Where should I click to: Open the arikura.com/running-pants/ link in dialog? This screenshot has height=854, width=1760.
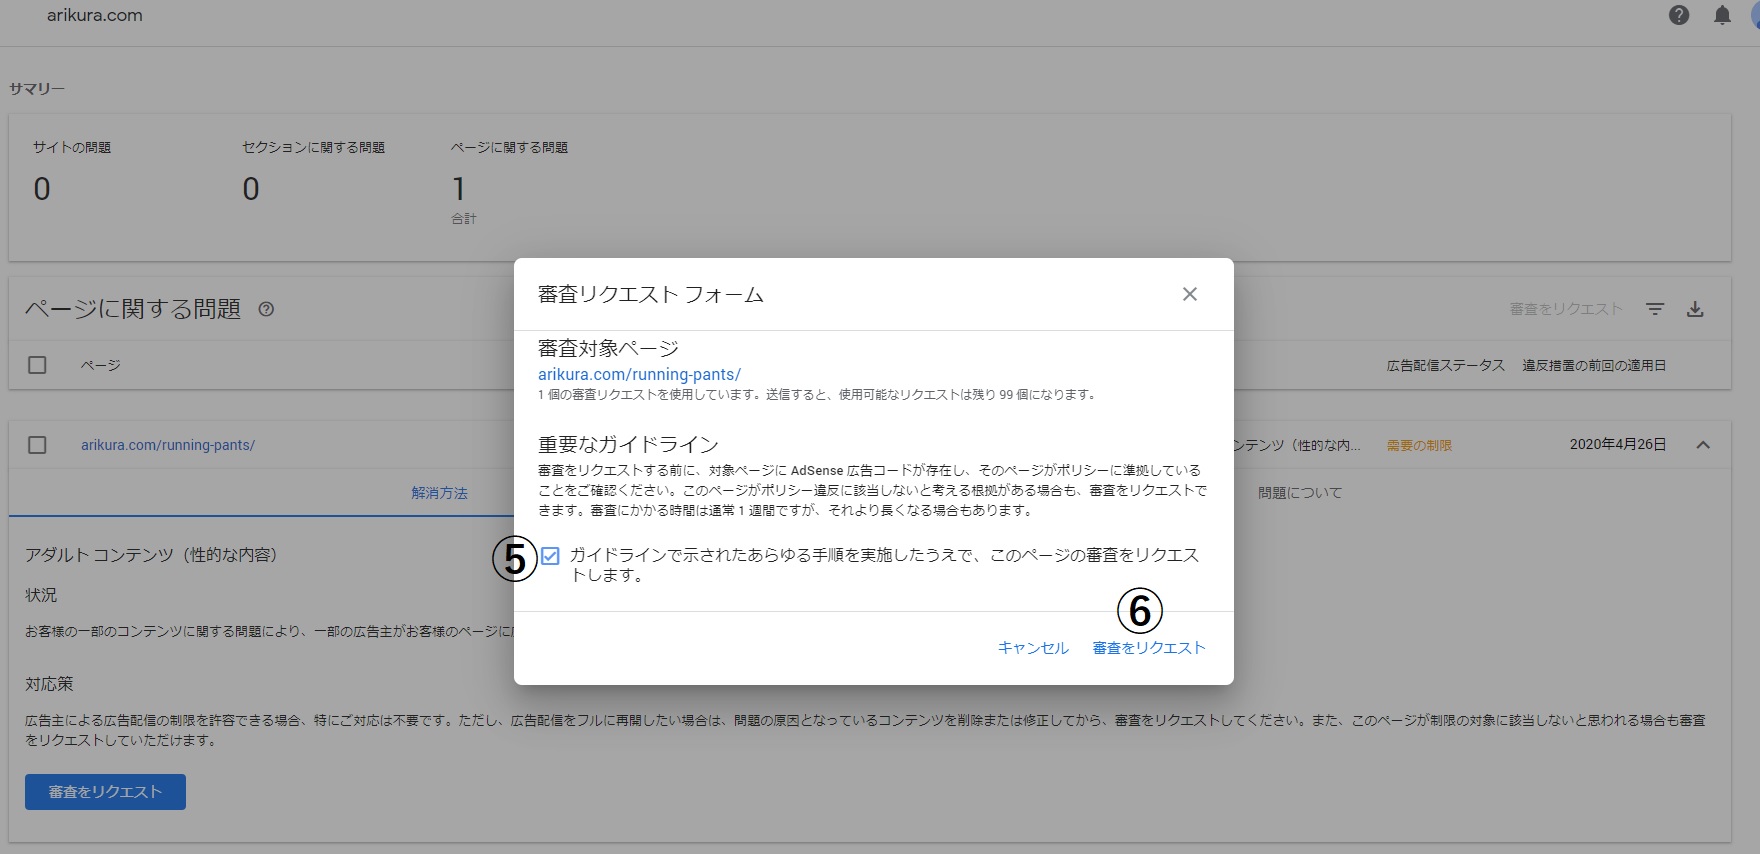pyautogui.click(x=639, y=374)
